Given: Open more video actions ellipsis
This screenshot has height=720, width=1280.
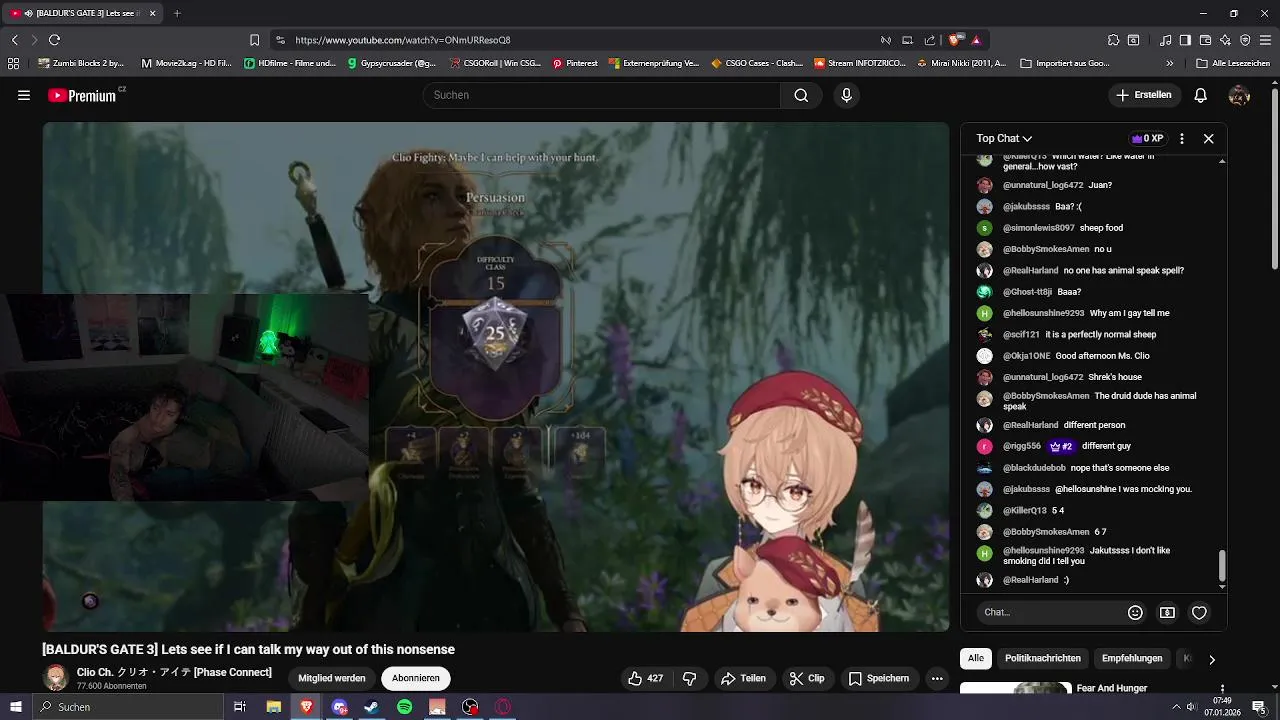Looking at the screenshot, I should [937, 678].
